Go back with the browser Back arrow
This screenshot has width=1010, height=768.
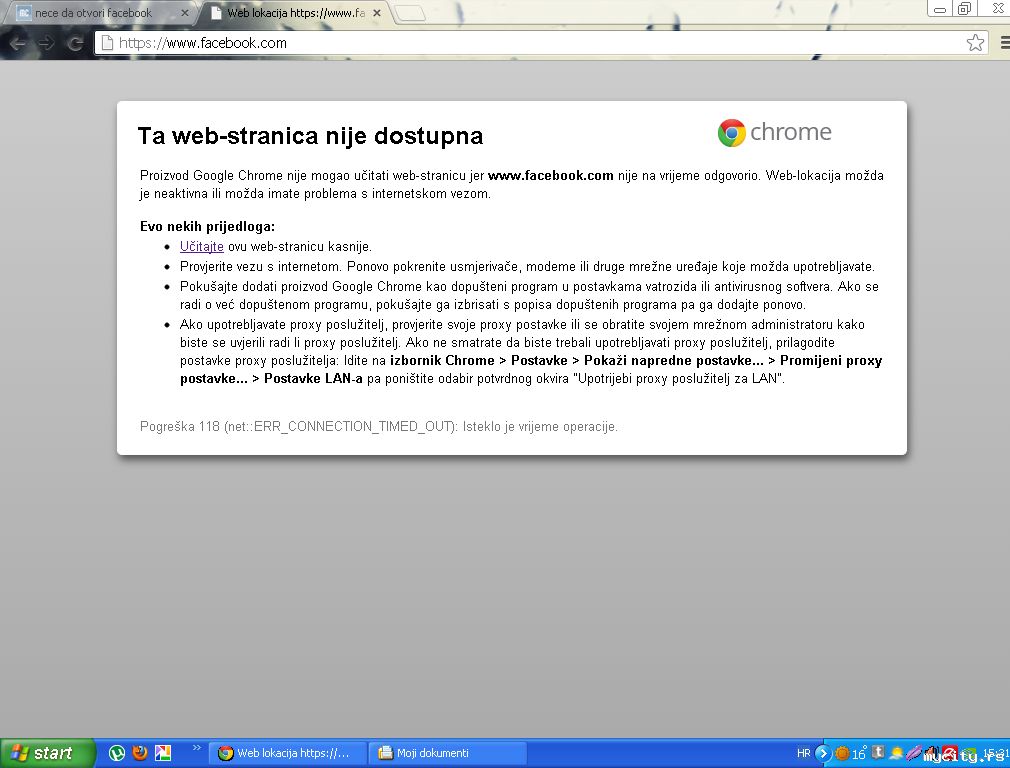18,43
